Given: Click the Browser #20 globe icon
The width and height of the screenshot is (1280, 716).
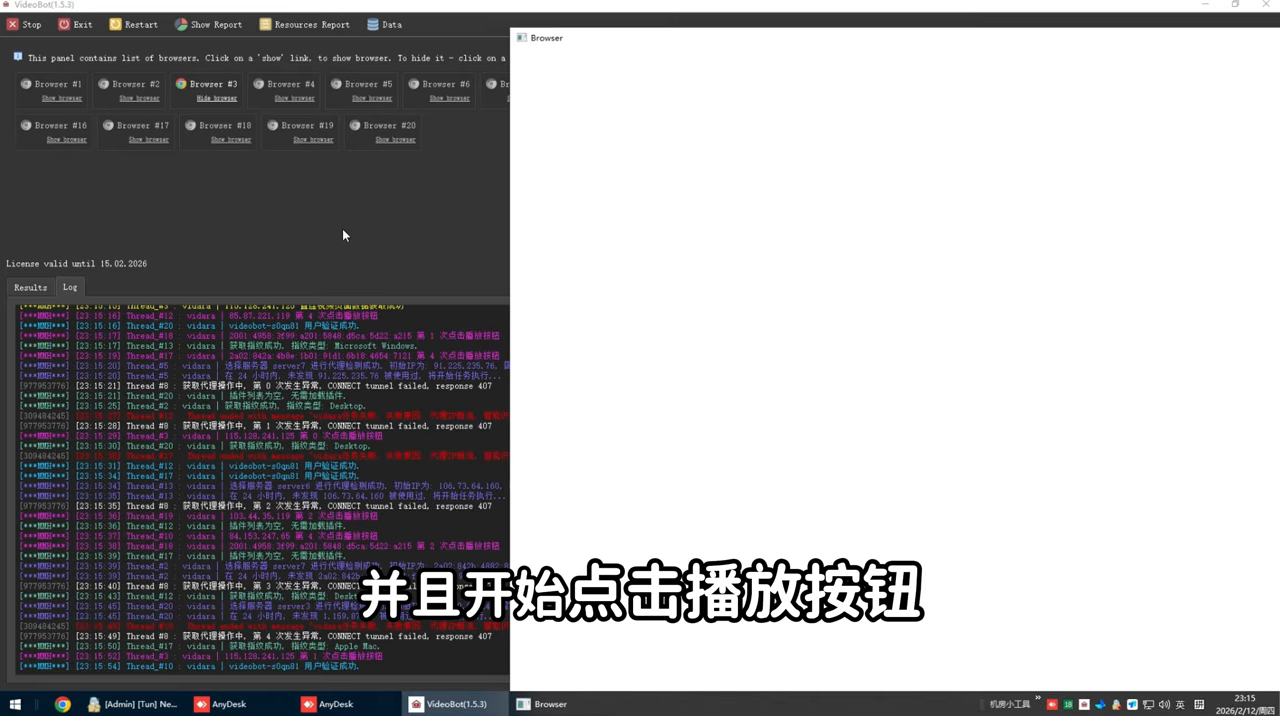Looking at the screenshot, I should [354, 125].
